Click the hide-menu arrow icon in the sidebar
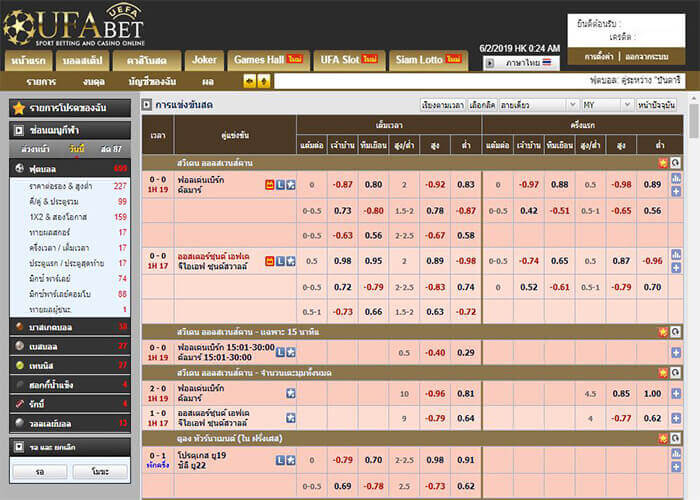 pos(19,130)
